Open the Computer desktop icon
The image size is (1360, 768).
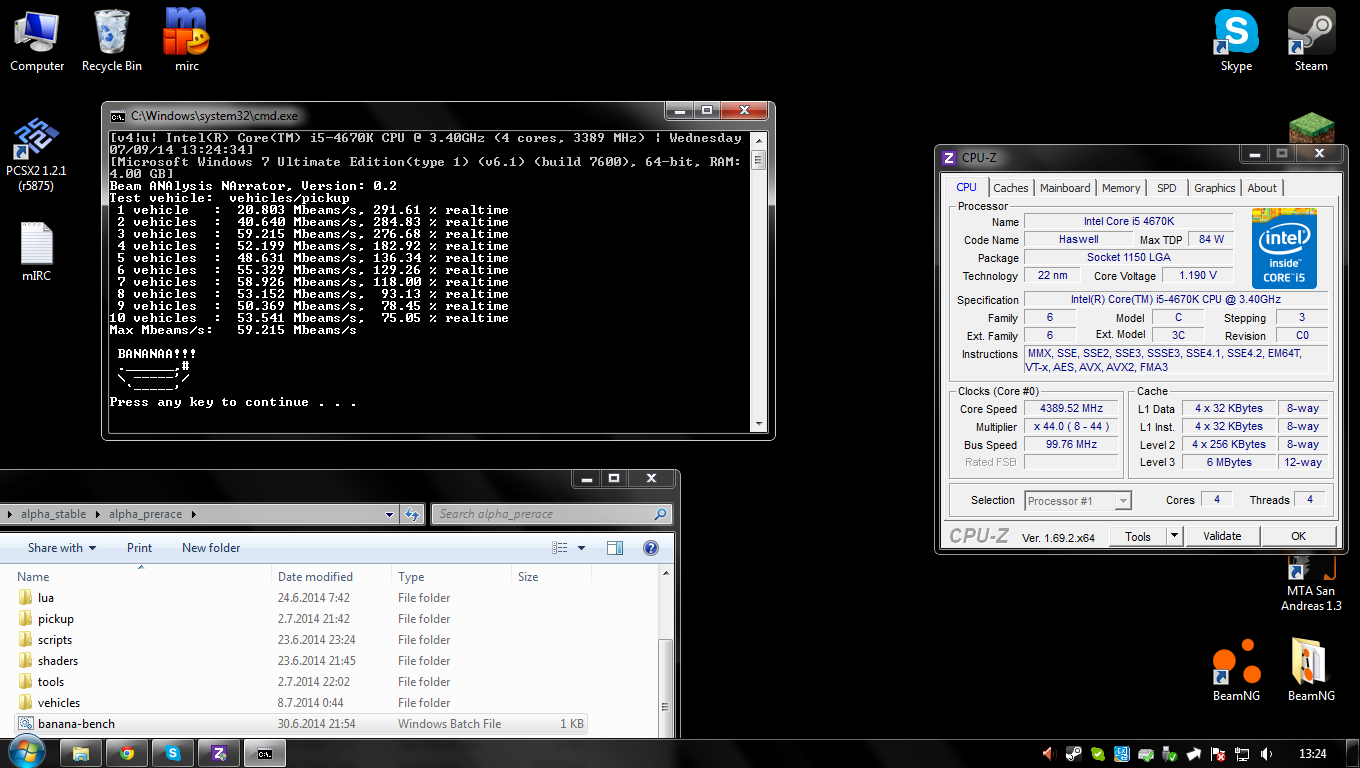click(37, 40)
